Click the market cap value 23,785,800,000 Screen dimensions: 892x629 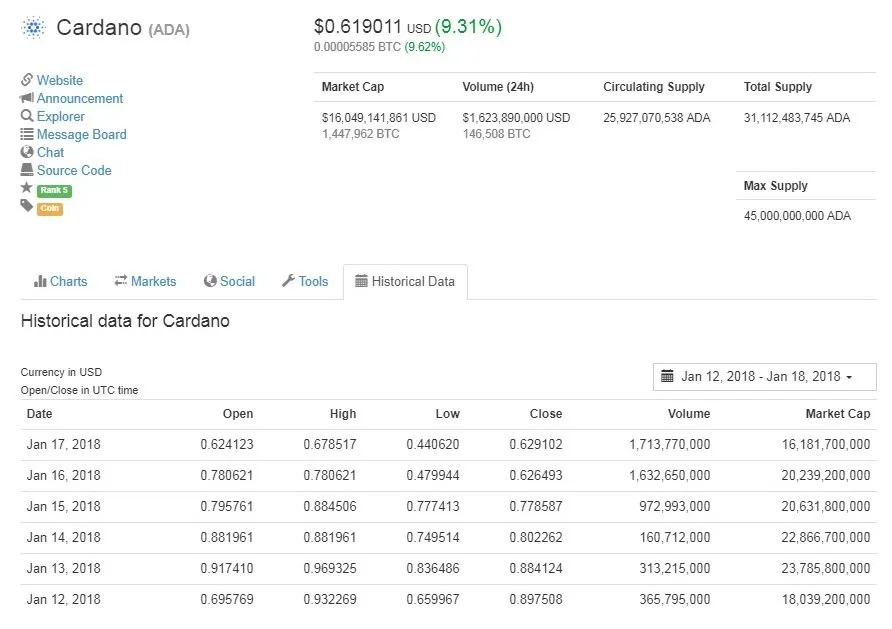coord(826,568)
